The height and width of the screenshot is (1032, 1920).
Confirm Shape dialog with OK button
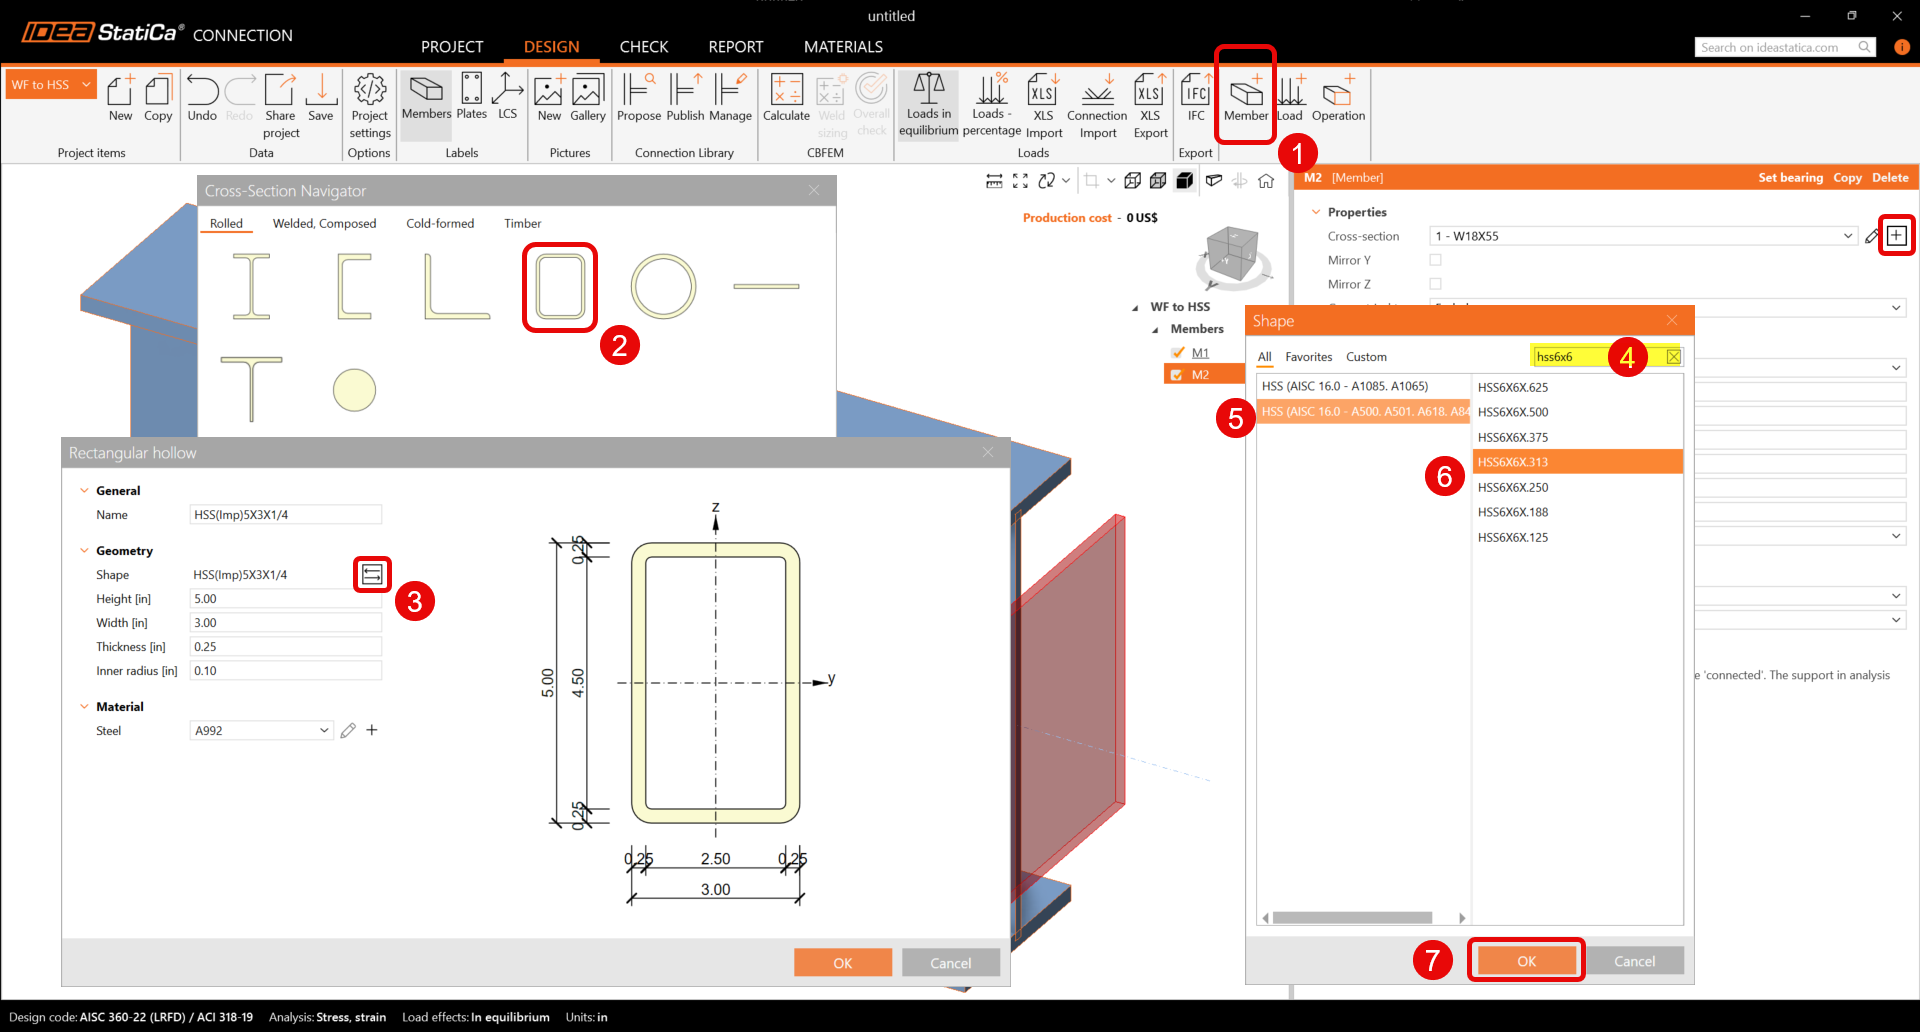tap(1525, 961)
